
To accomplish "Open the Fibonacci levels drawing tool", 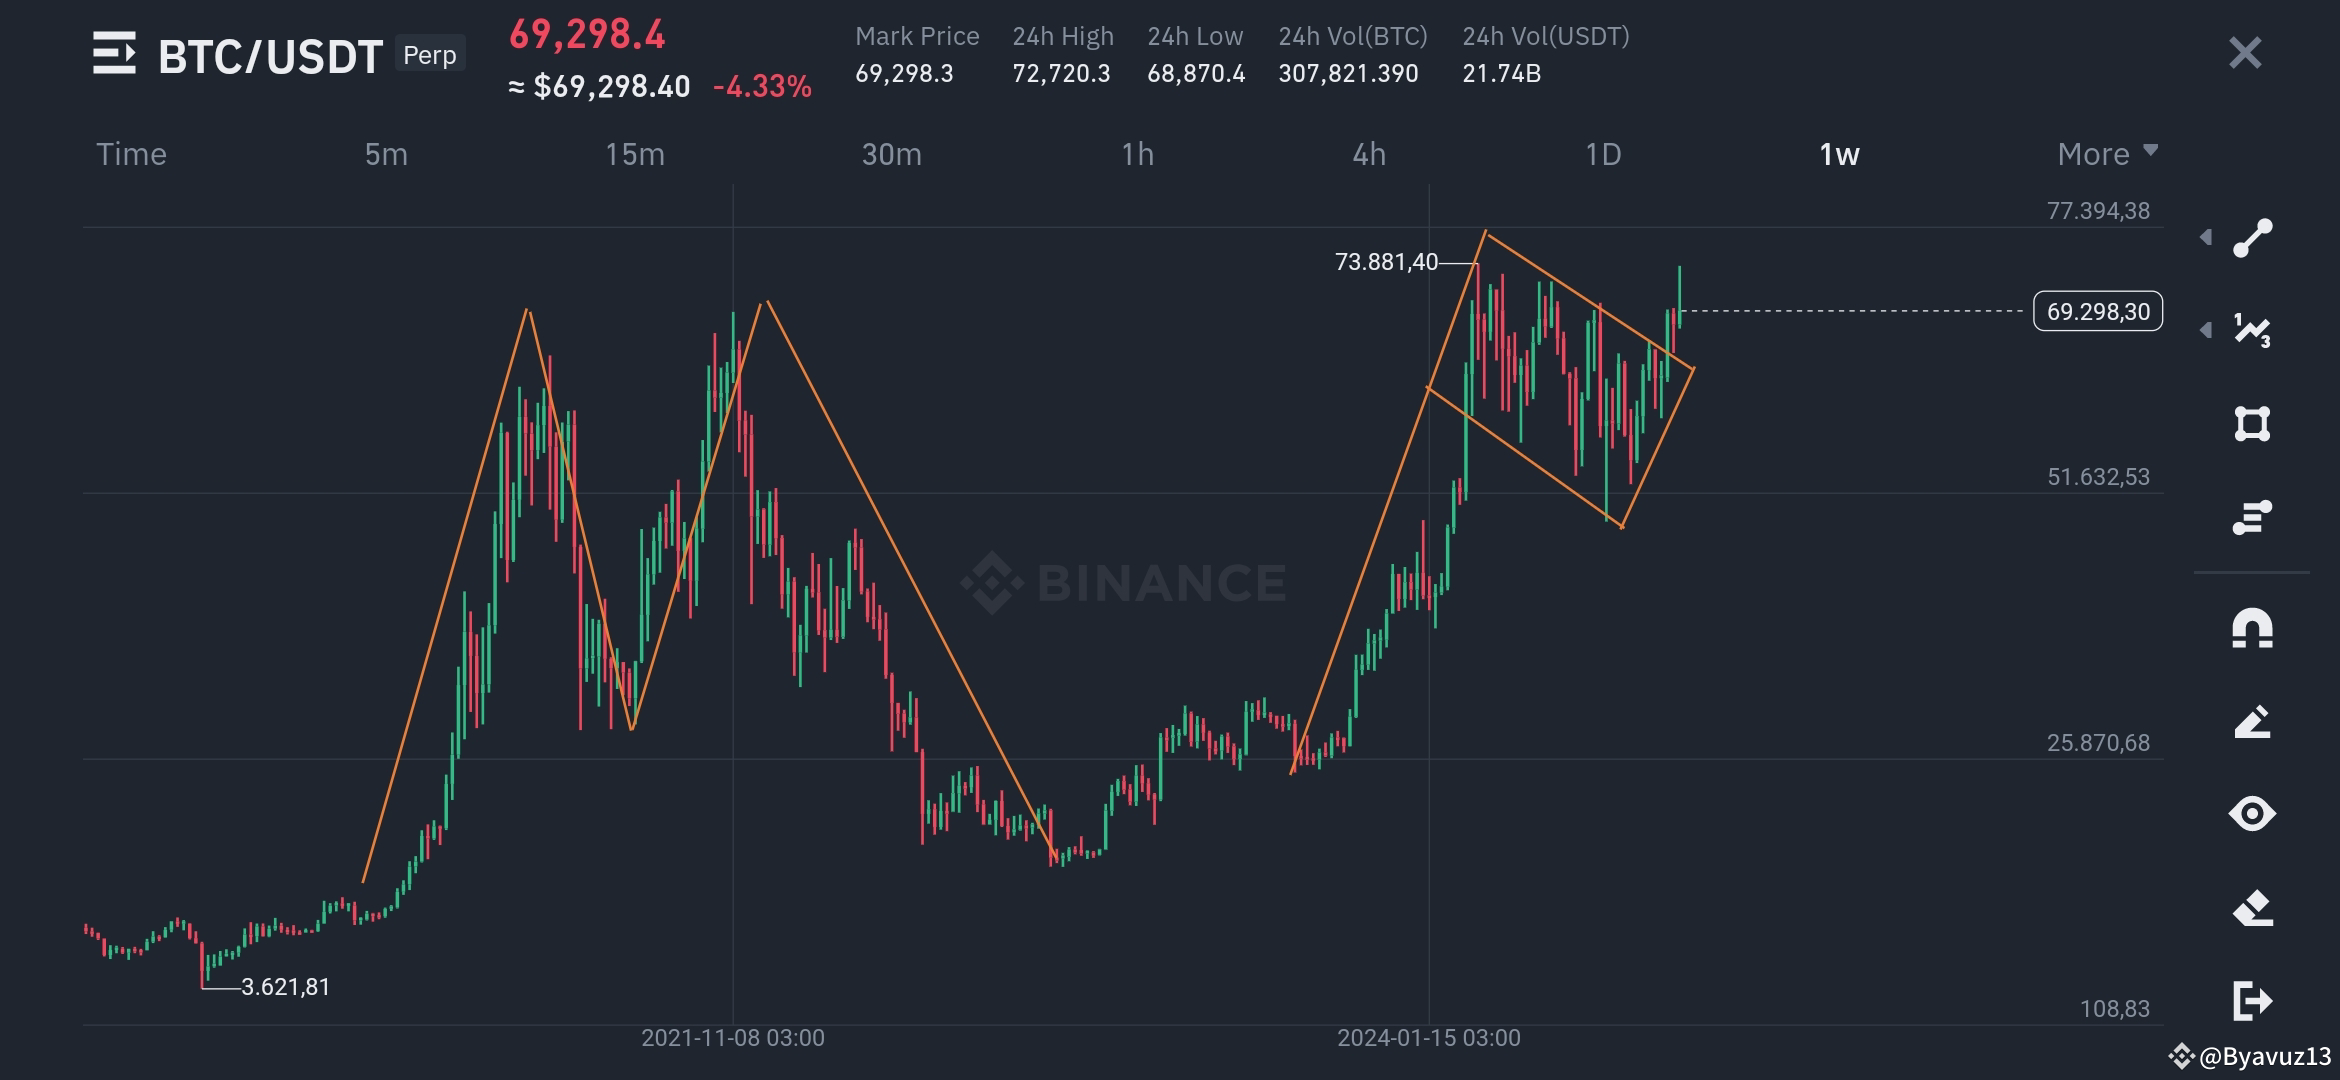I will point(2252,517).
